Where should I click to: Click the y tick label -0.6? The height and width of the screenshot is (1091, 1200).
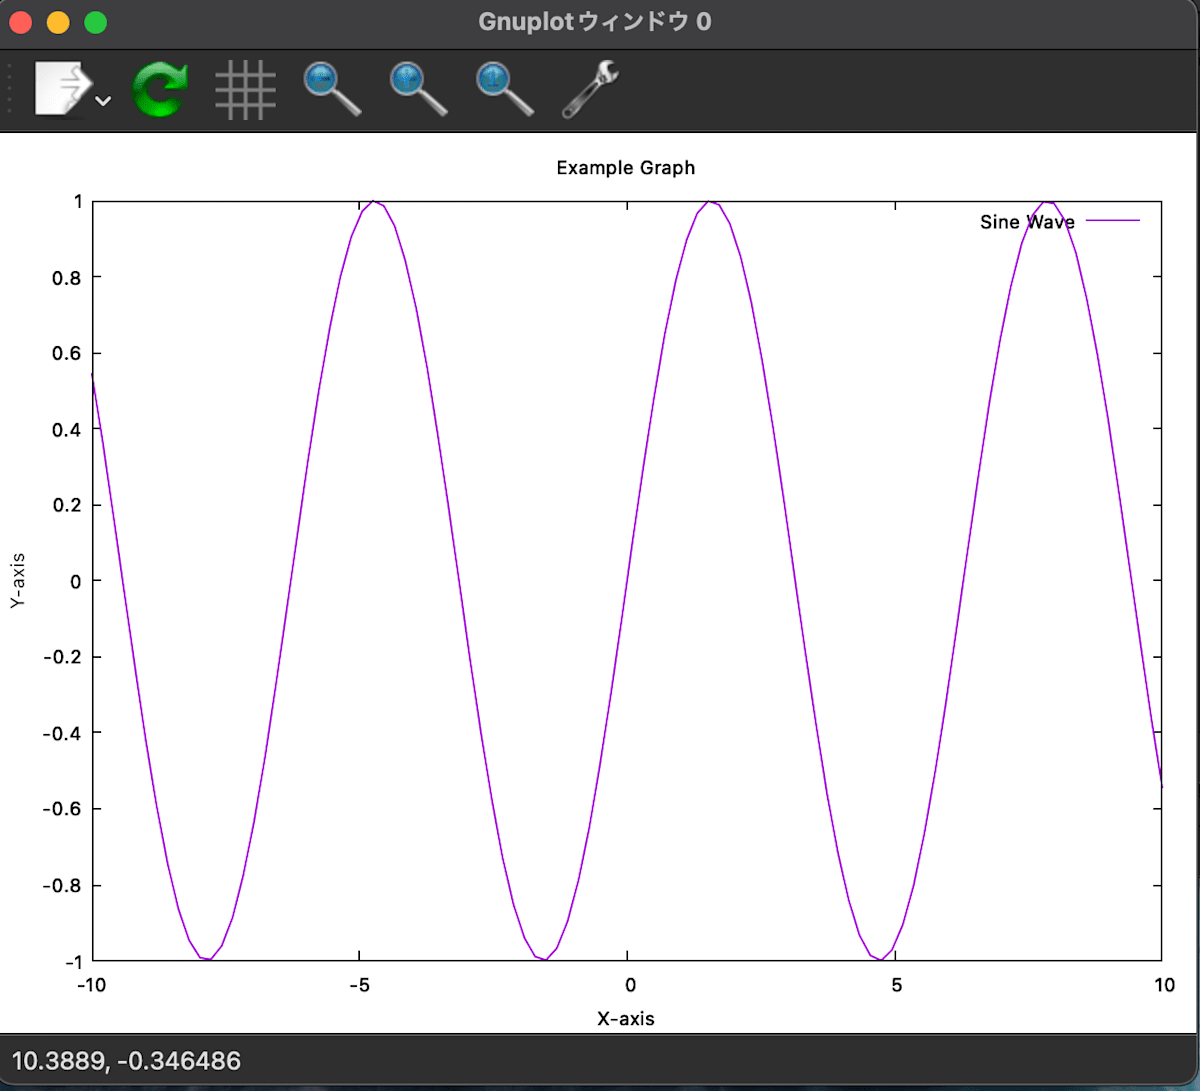coord(61,809)
